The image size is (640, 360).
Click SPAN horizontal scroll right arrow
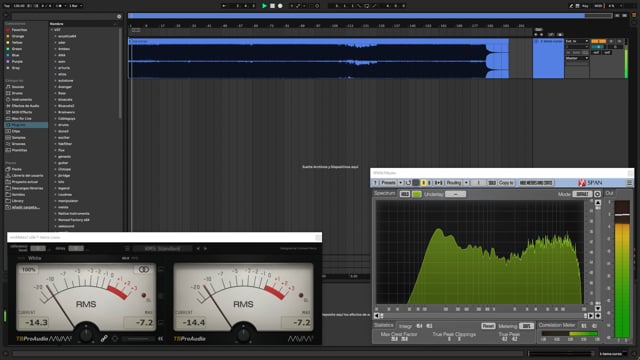[591, 316]
